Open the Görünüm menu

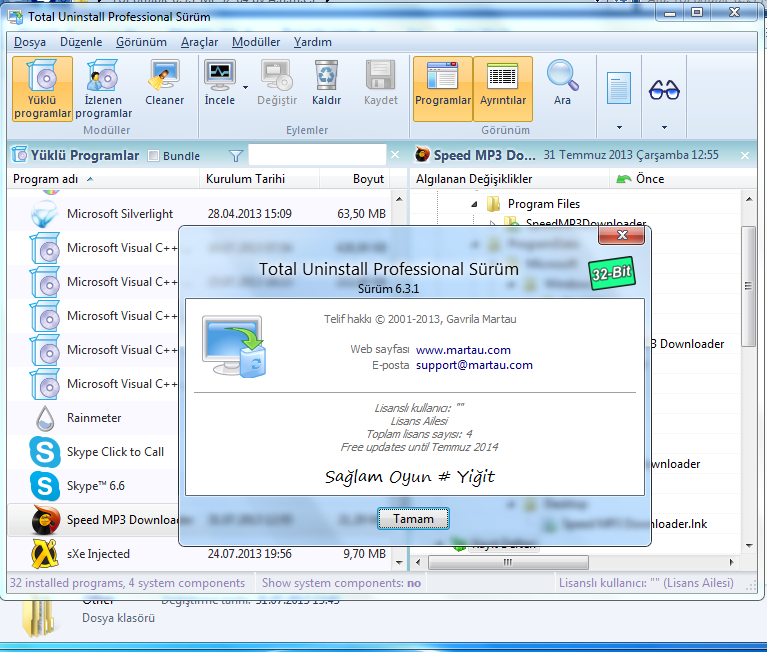tap(141, 42)
